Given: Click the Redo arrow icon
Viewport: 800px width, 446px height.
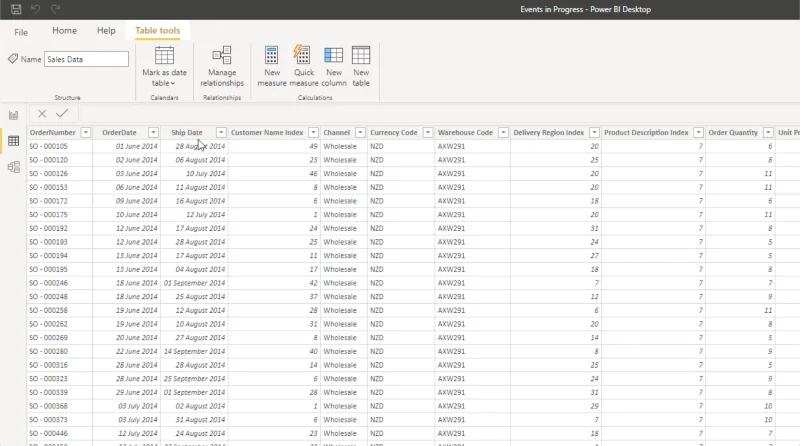Looking at the screenshot, I should tap(55, 9).
